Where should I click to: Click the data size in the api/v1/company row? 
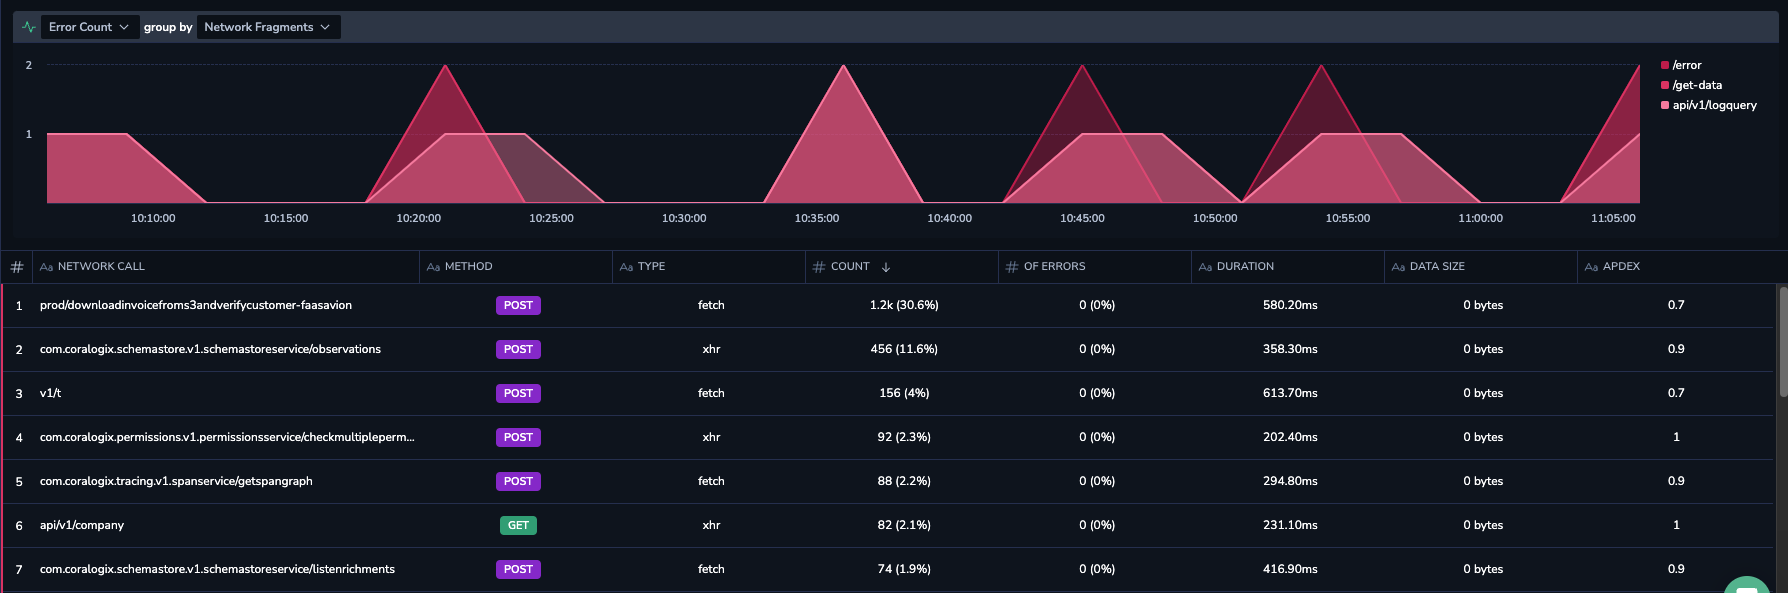point(1483,525)
